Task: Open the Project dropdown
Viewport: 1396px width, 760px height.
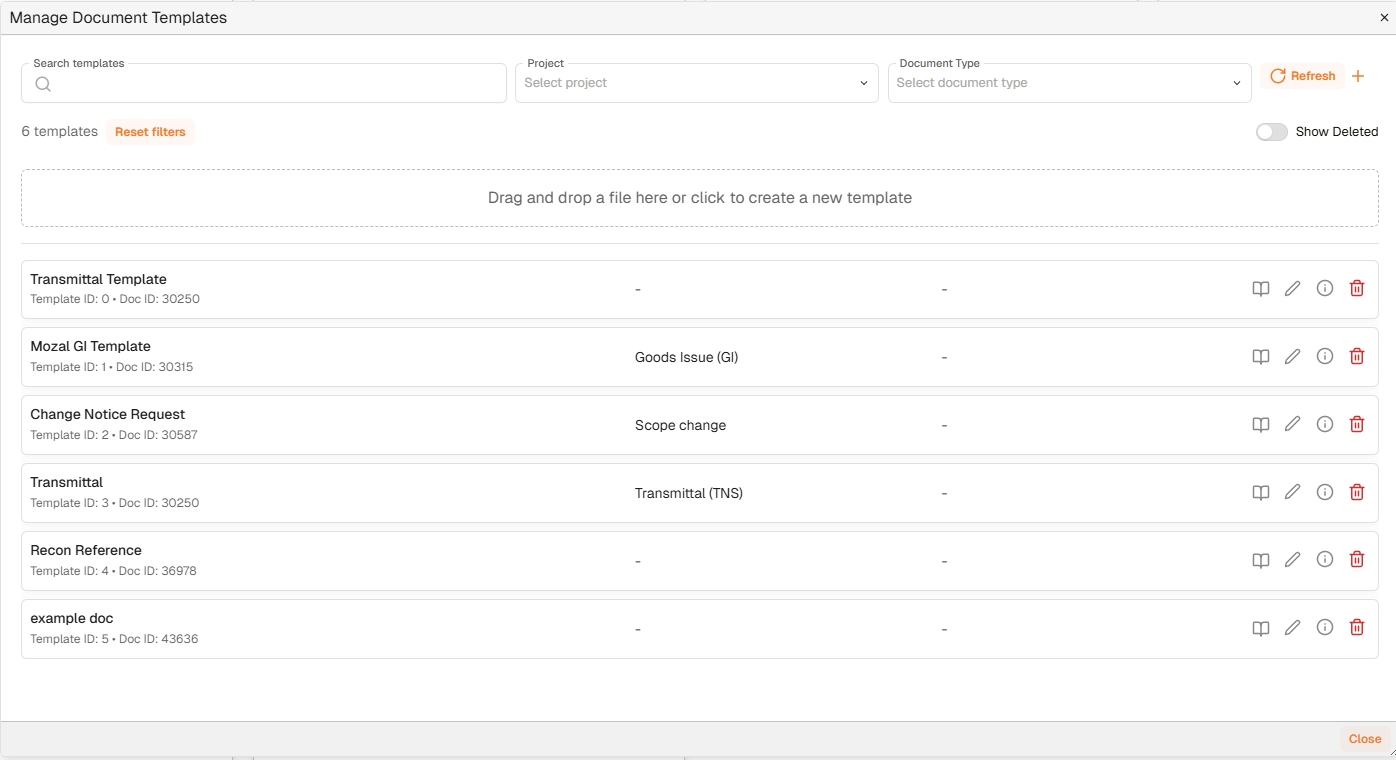Action: tap(697, 83)
